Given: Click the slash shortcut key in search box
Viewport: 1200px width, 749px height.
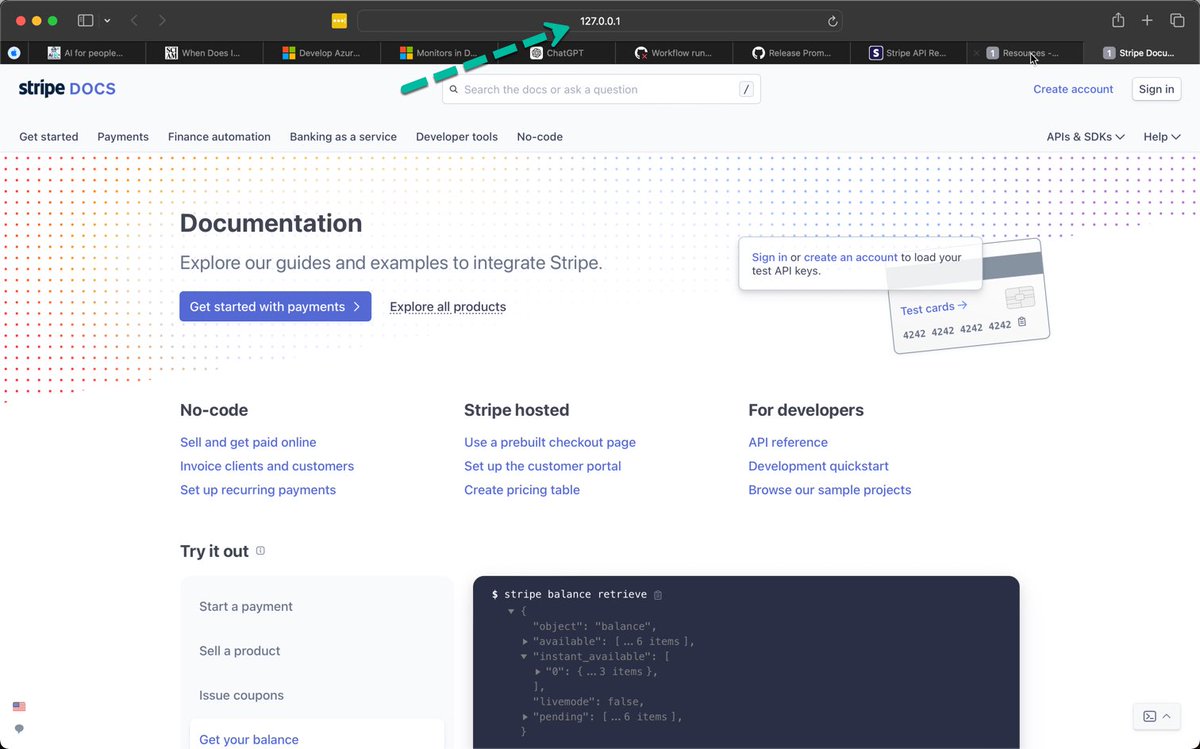Looking at the screenshot, I should click(x=746, y=89).
